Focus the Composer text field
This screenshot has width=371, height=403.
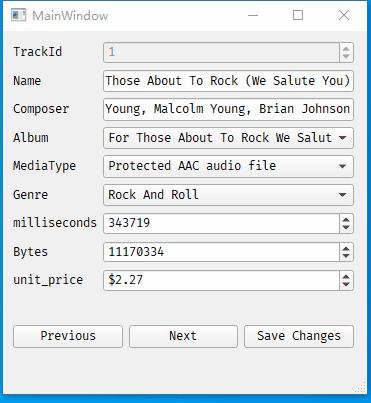[x=228, y=109]
